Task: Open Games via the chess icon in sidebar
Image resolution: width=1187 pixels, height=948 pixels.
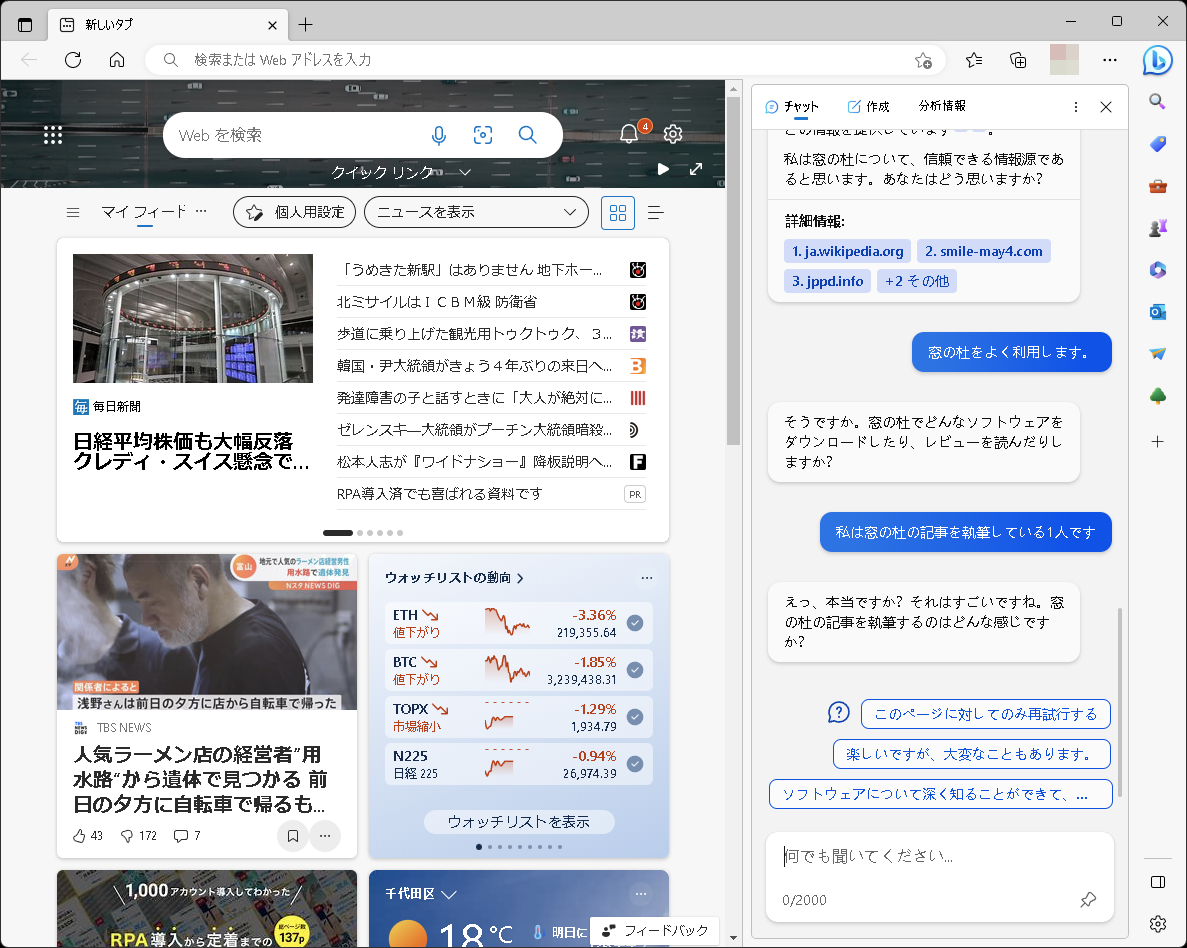Action: (1157, 227)
